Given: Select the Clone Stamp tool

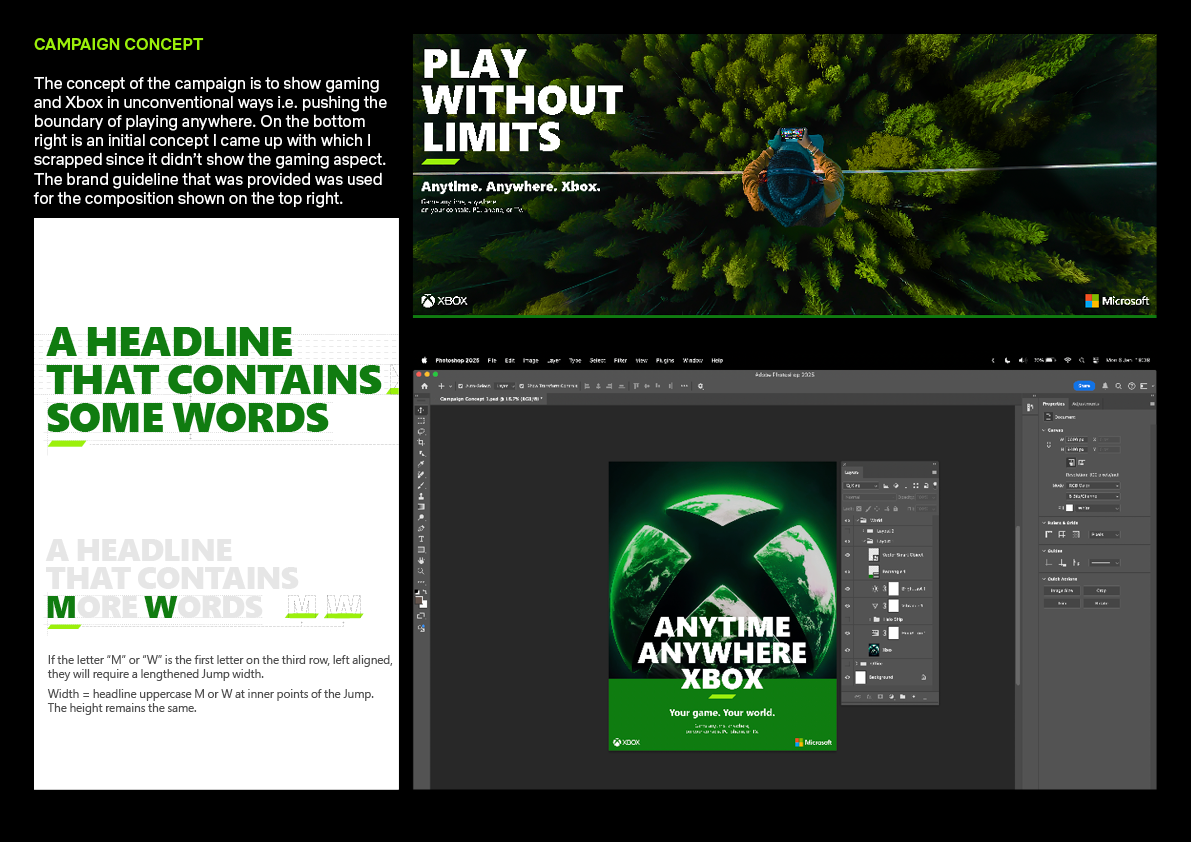Looking at the screenshot, I should (x=421, y=496).
